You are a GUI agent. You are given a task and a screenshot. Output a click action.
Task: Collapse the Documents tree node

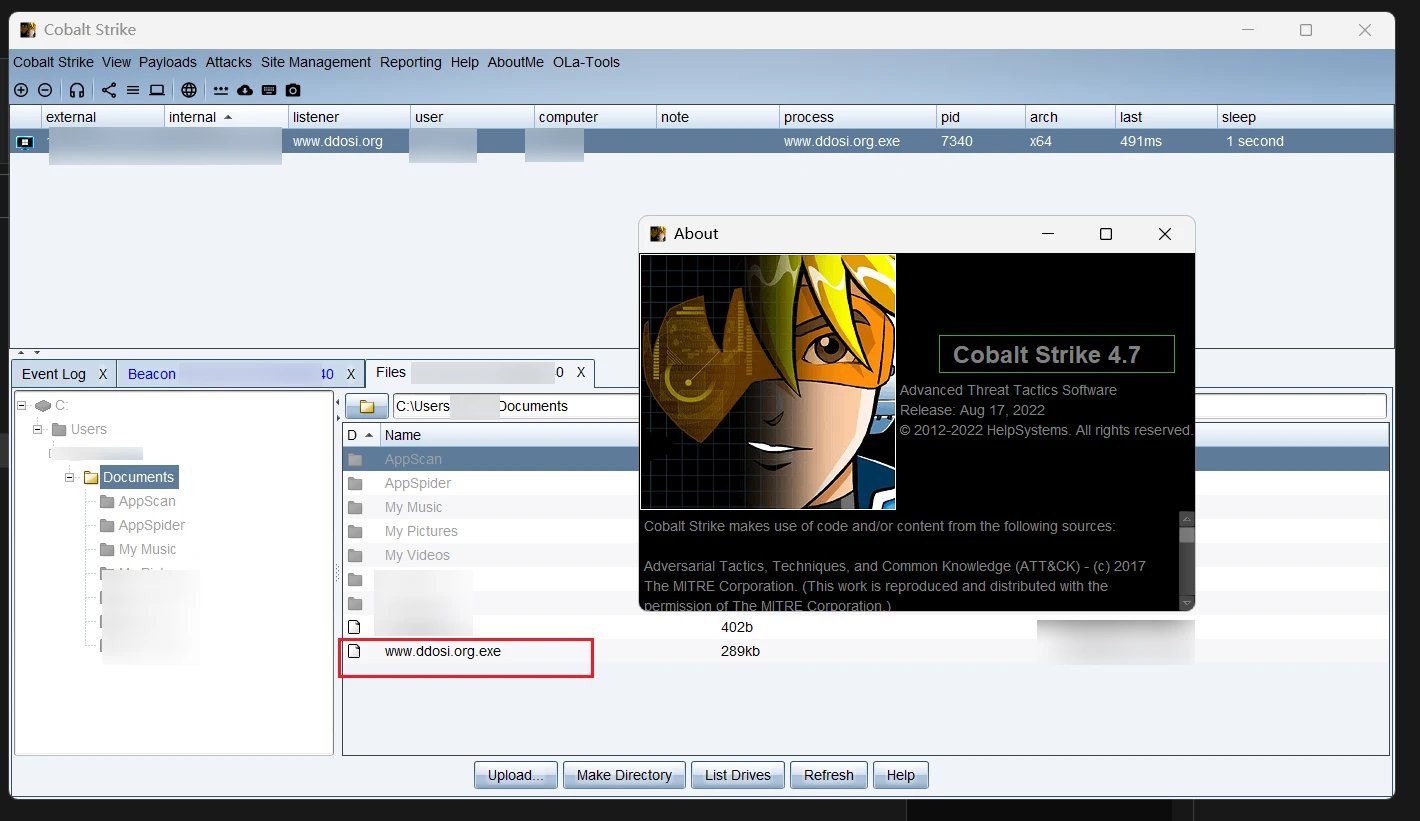pyautogui.click(x=70, y=477)
